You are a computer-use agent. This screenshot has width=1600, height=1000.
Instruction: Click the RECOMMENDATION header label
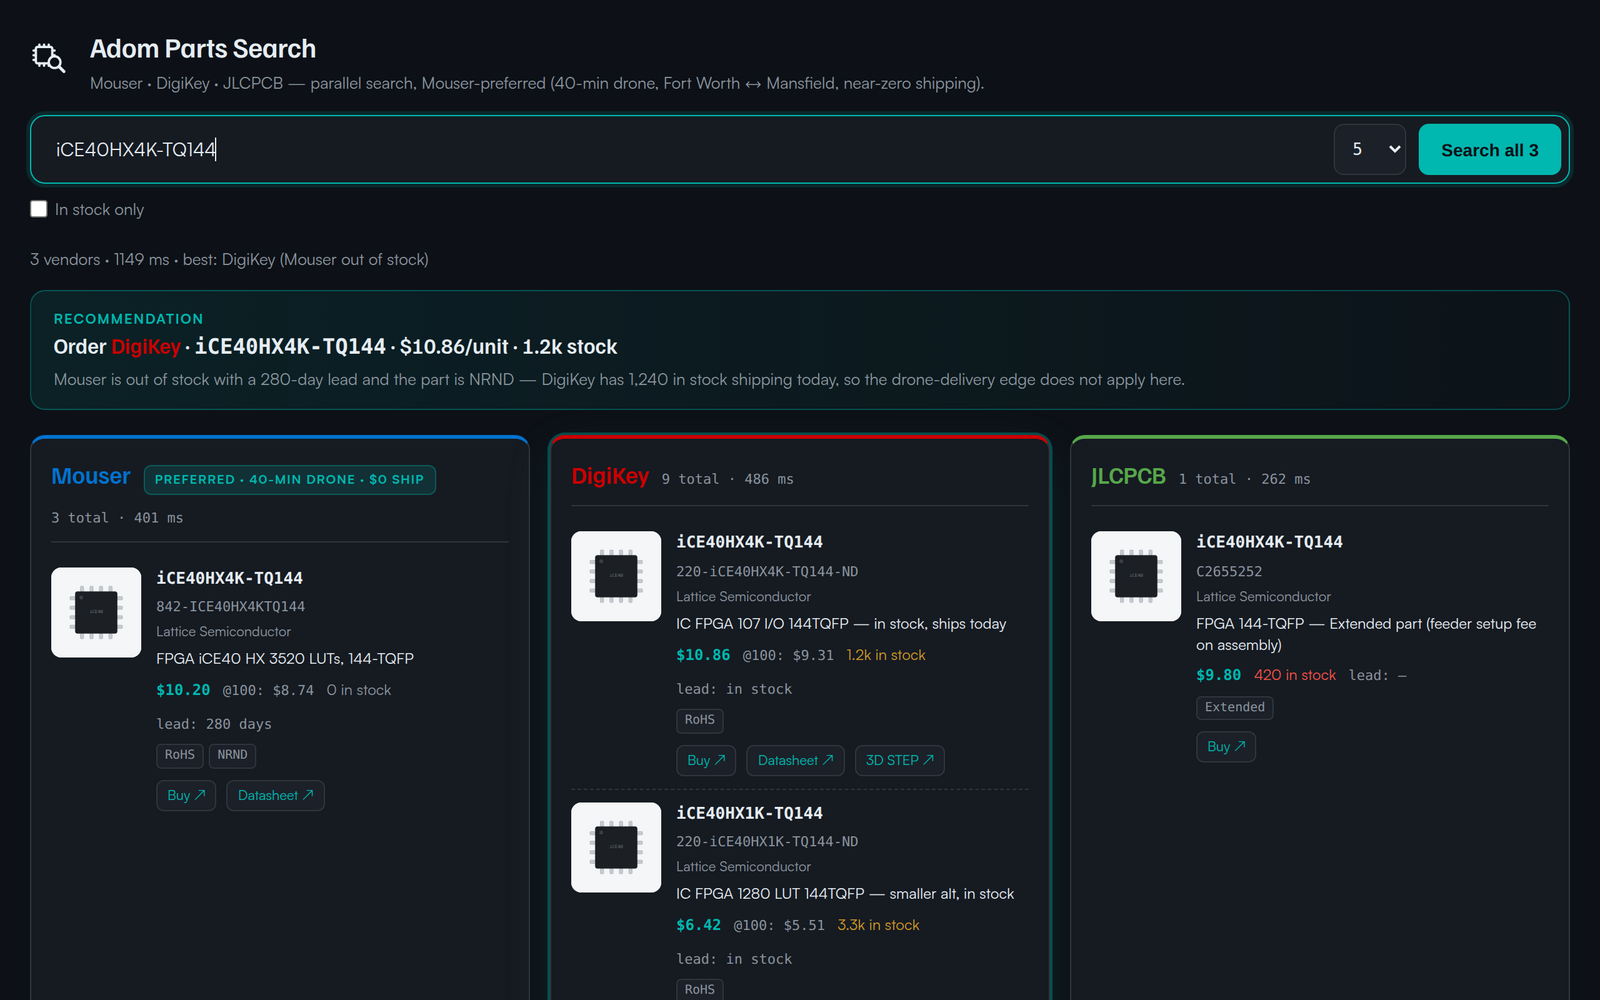(128, 319)
